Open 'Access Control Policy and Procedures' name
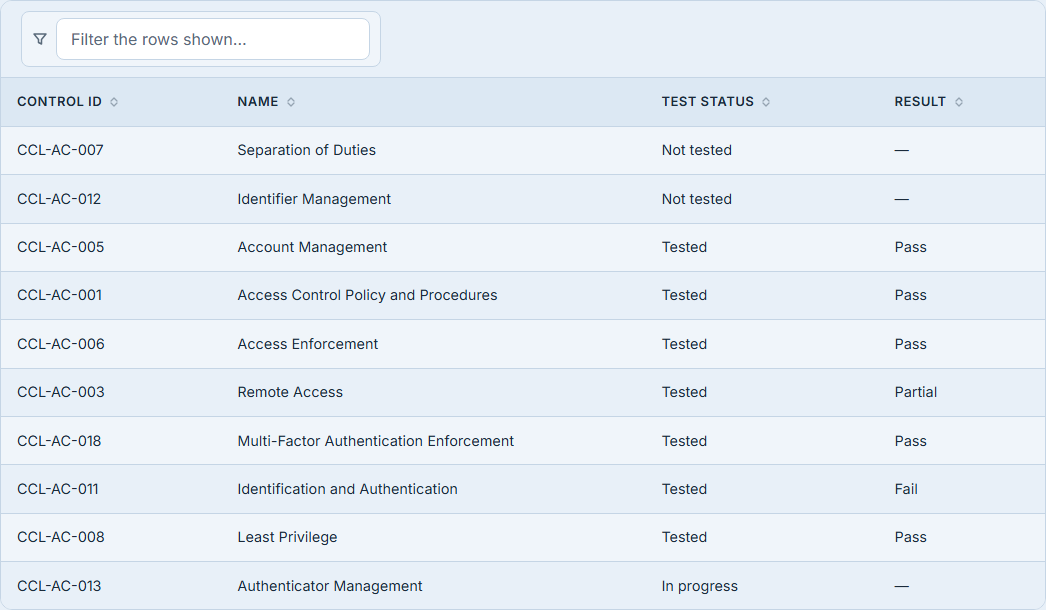 (x=368, y=295)
